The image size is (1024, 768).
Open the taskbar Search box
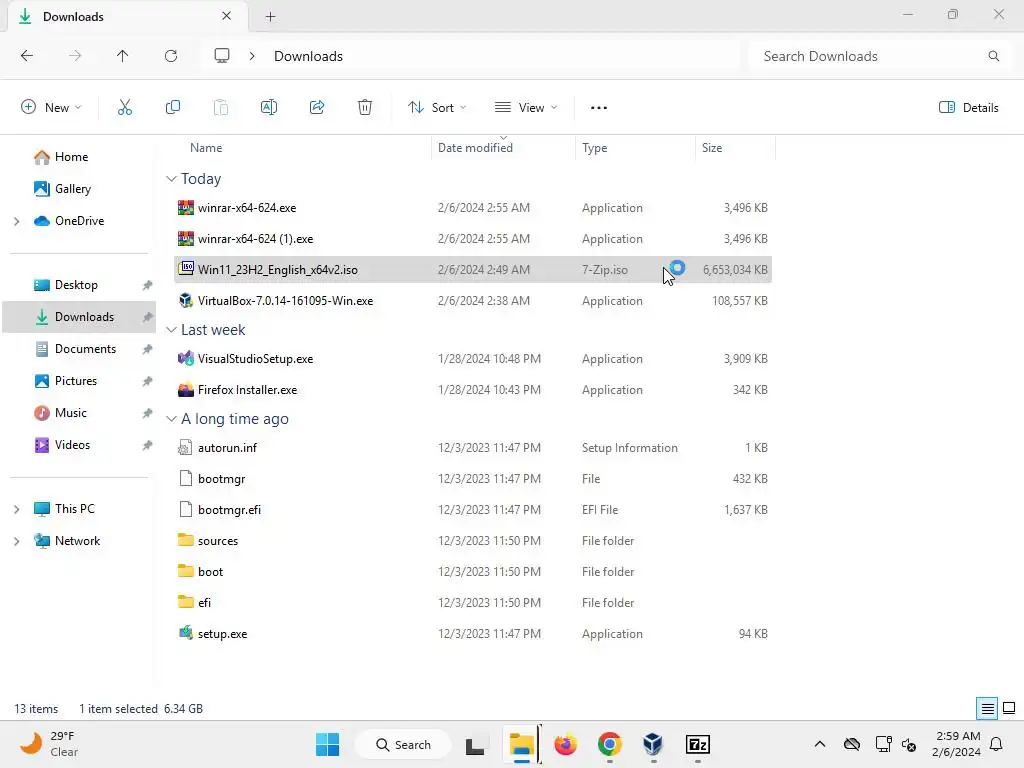pyautogui.click(x=403, y=744)
